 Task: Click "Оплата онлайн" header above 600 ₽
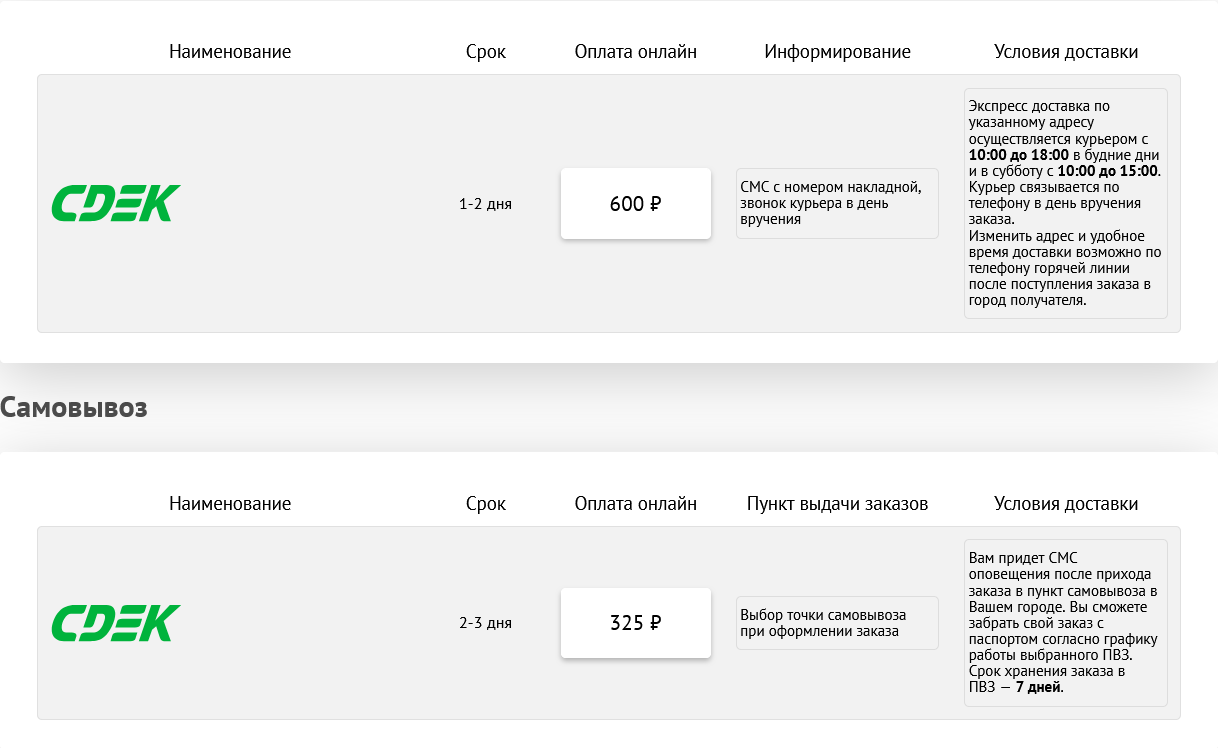point(636,52)
